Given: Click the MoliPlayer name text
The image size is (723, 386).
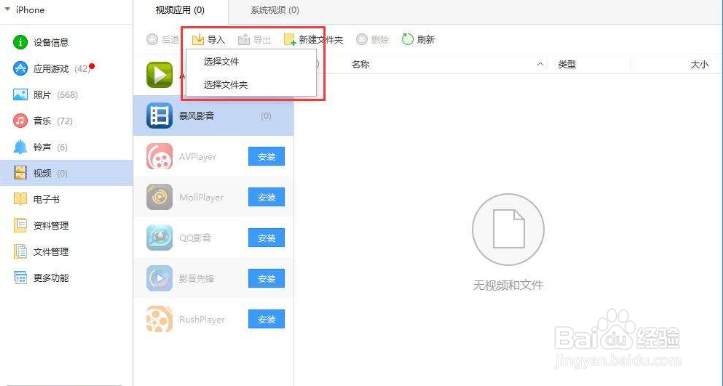Looking at the screenshot, I should (x=201, y=197).
